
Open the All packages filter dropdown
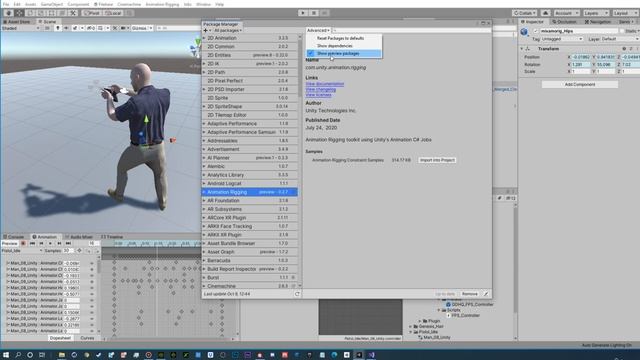click(228, 30)
